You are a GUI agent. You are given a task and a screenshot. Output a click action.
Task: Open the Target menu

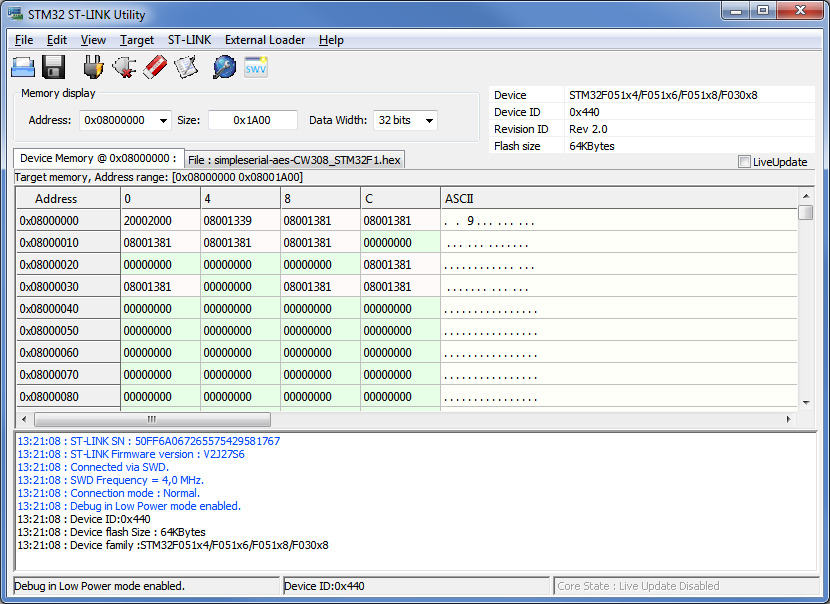click(137, 40)
